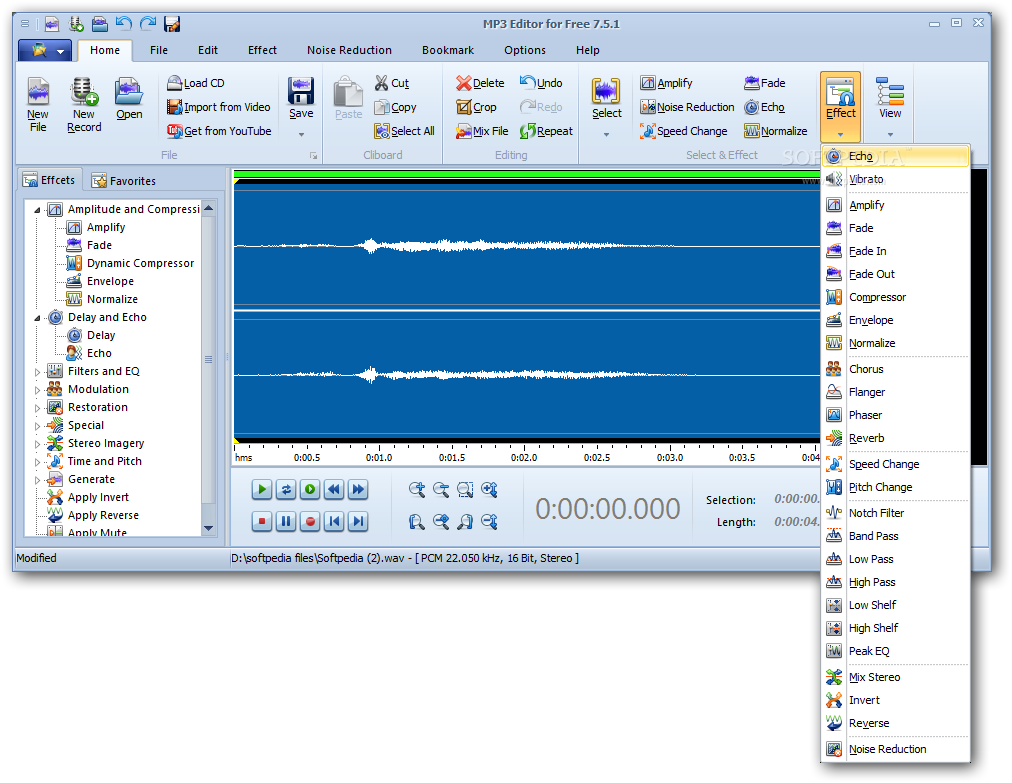
Task: Choose Import from Video
Action: (x=218, y=107)
